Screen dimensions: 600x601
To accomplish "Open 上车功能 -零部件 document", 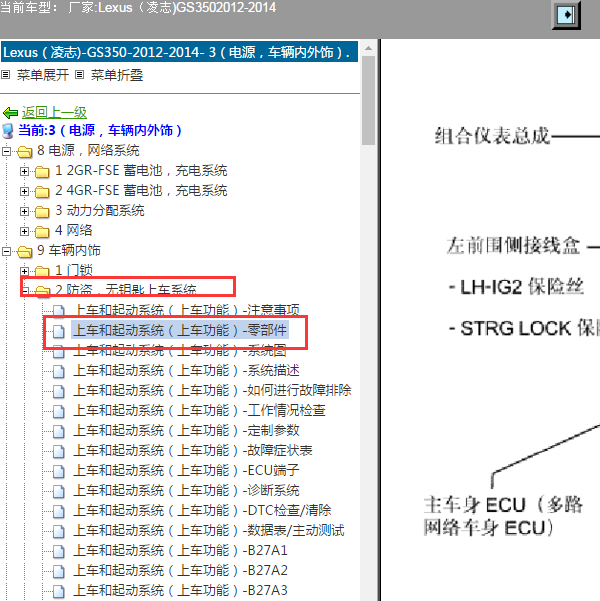I will point(180,330).
